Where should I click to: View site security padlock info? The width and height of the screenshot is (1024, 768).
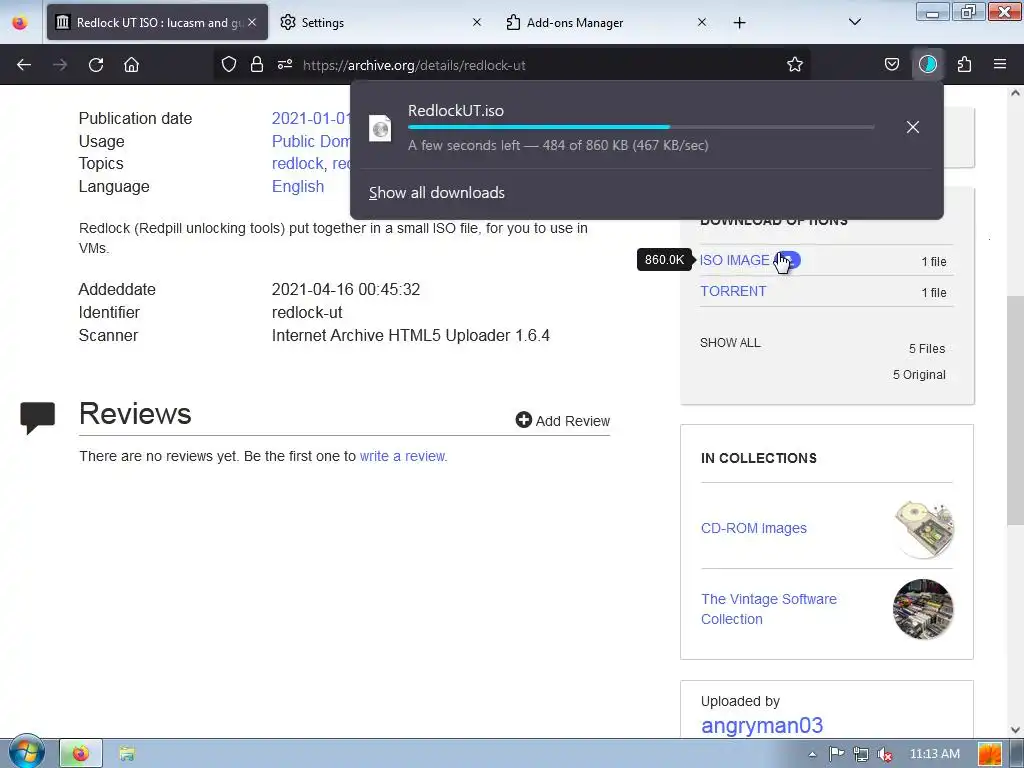coord(257,64)
